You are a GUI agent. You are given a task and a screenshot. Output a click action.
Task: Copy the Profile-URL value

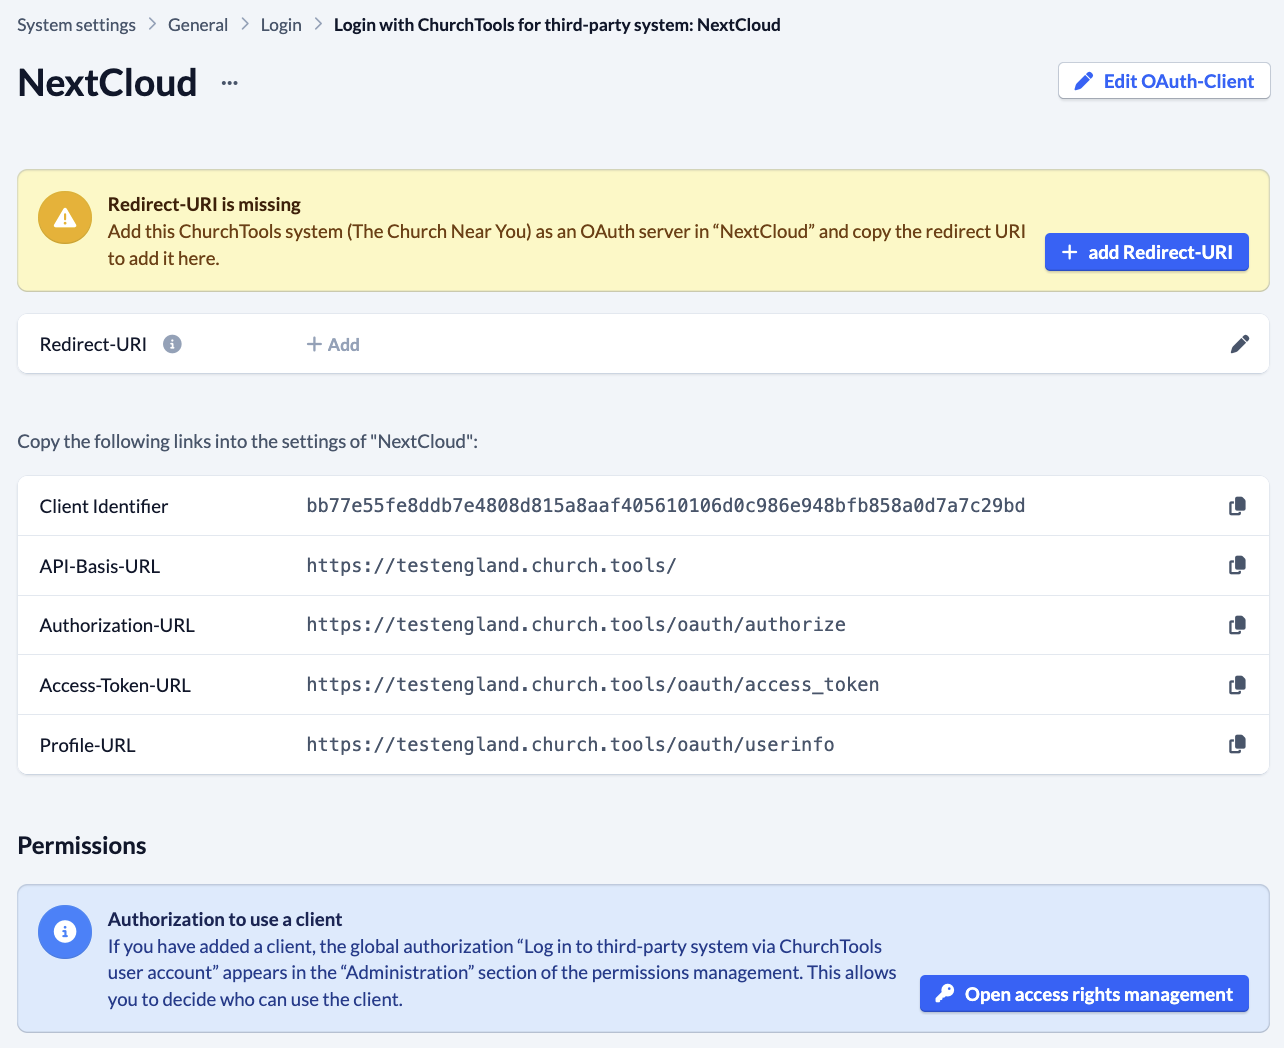click(x=1237, y=744)
